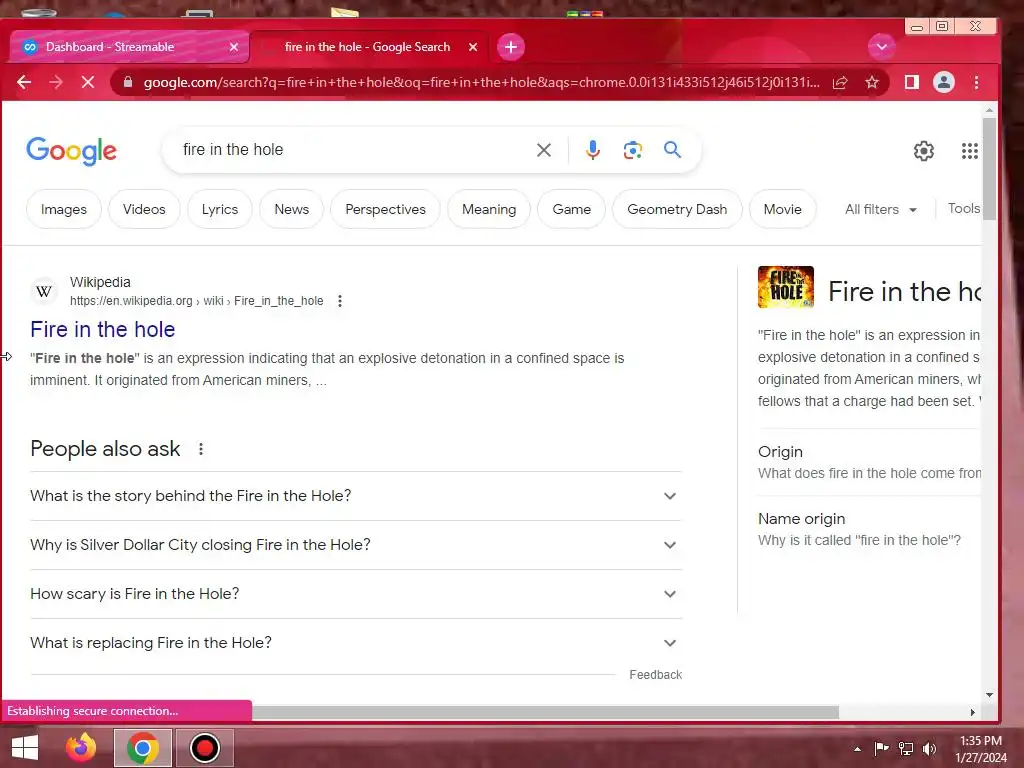The image size is (1024, 768).
Task: Open the Google apps grid
Action: pyautogui.click(x=970, y=151)
